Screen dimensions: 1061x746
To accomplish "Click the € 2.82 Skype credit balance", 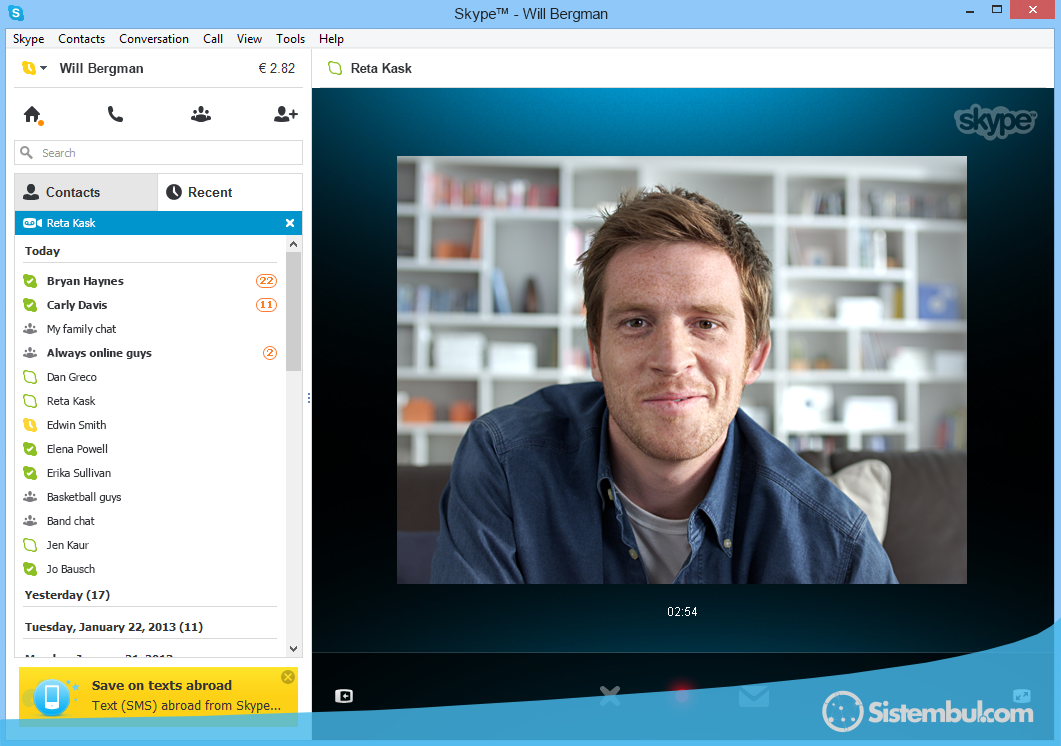I will pos(276,68).
